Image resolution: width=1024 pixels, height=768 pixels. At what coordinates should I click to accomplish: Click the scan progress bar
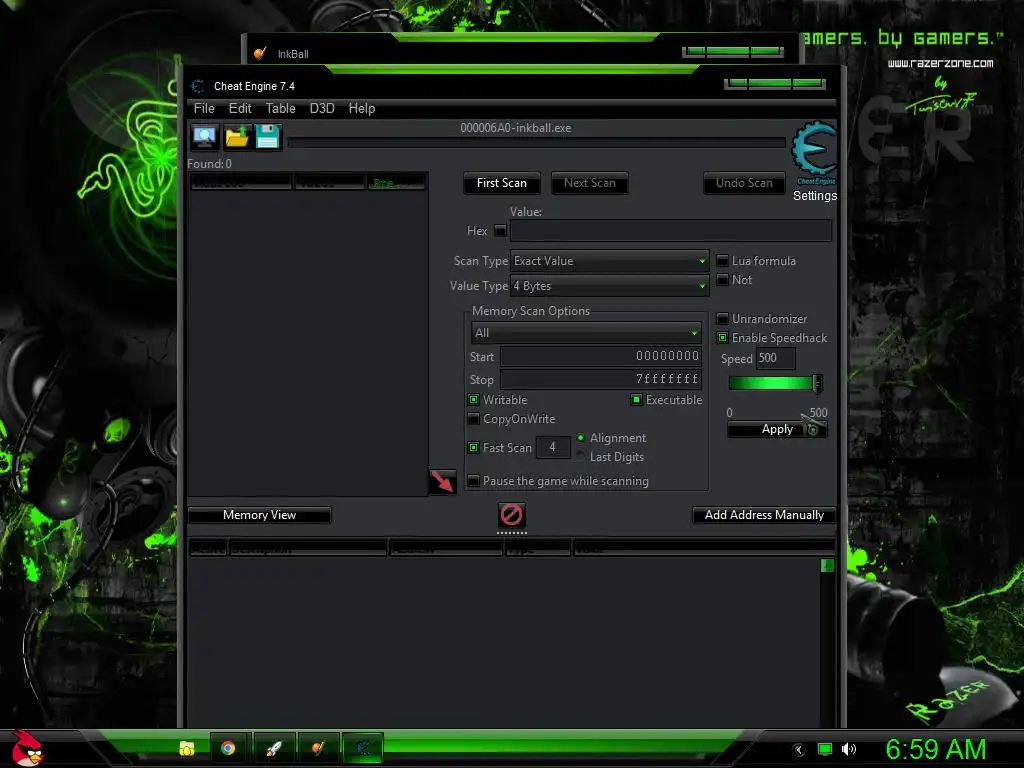[536, 142]
